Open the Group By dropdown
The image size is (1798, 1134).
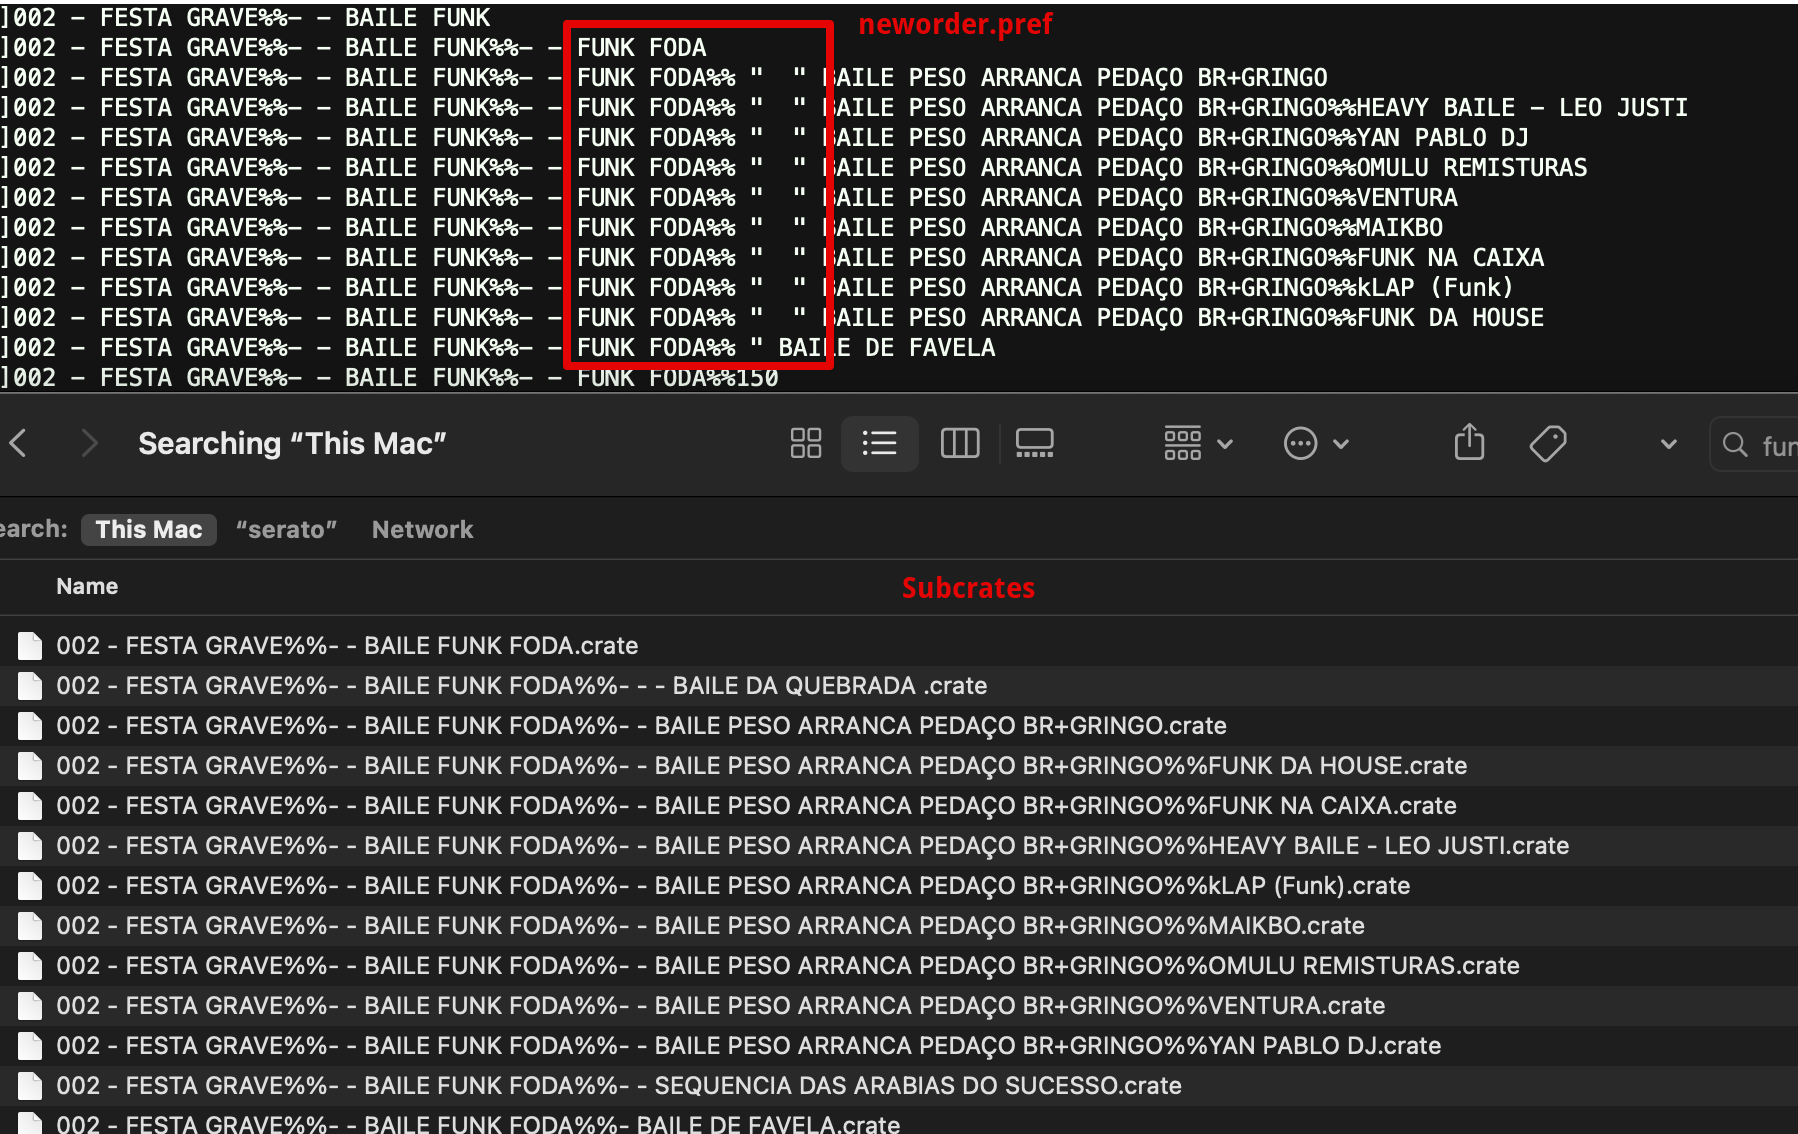click(1197, 443)
